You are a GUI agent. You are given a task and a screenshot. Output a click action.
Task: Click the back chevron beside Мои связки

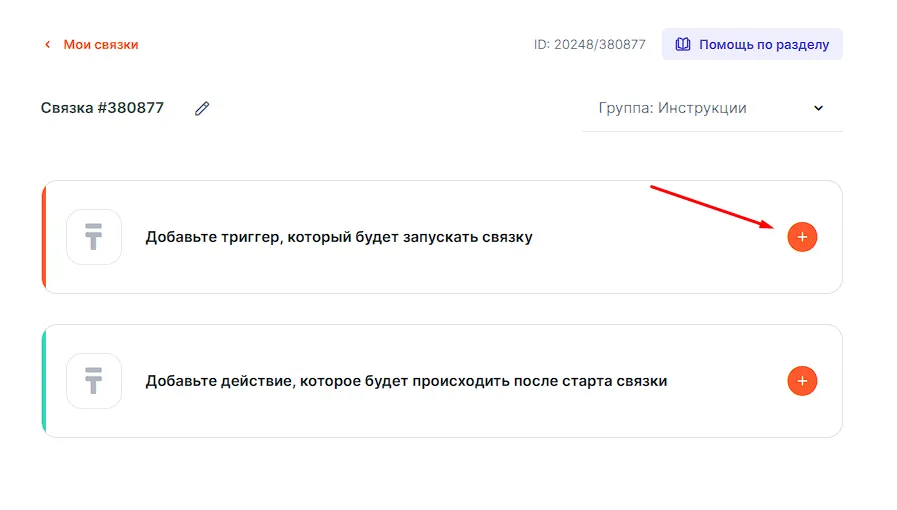47,45
